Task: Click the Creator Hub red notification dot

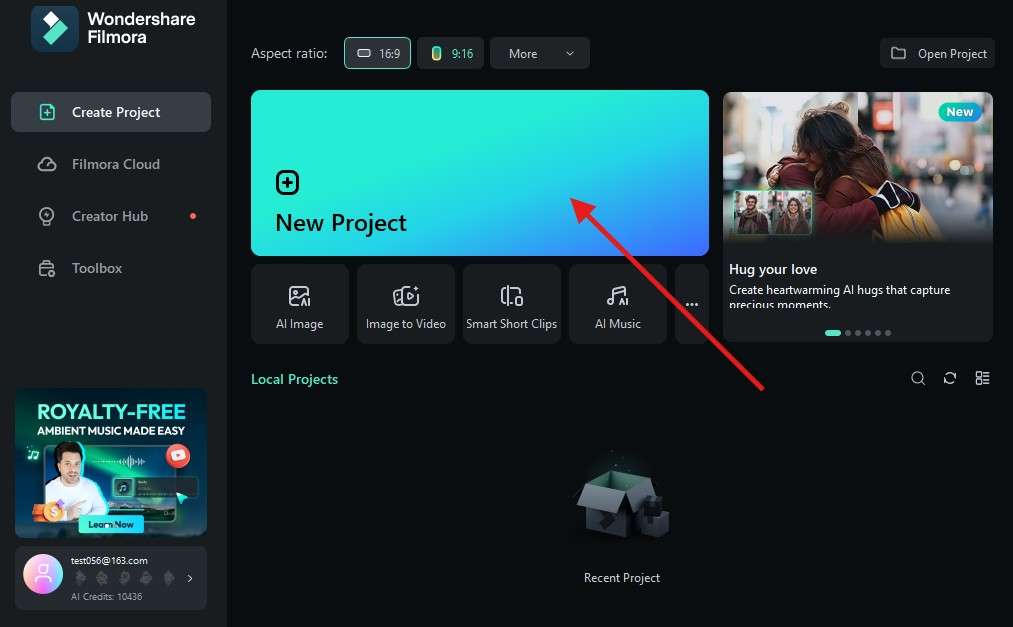Action: coord(193,216)
